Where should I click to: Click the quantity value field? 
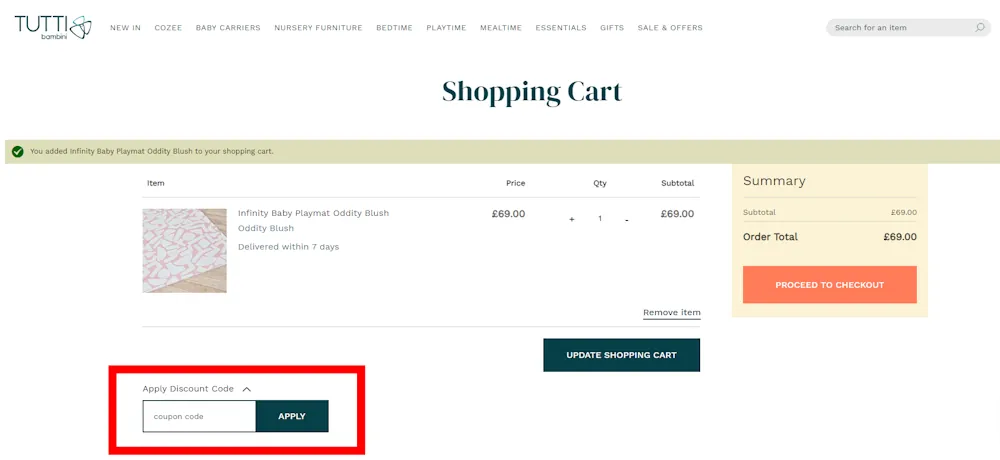coord(599,219)
